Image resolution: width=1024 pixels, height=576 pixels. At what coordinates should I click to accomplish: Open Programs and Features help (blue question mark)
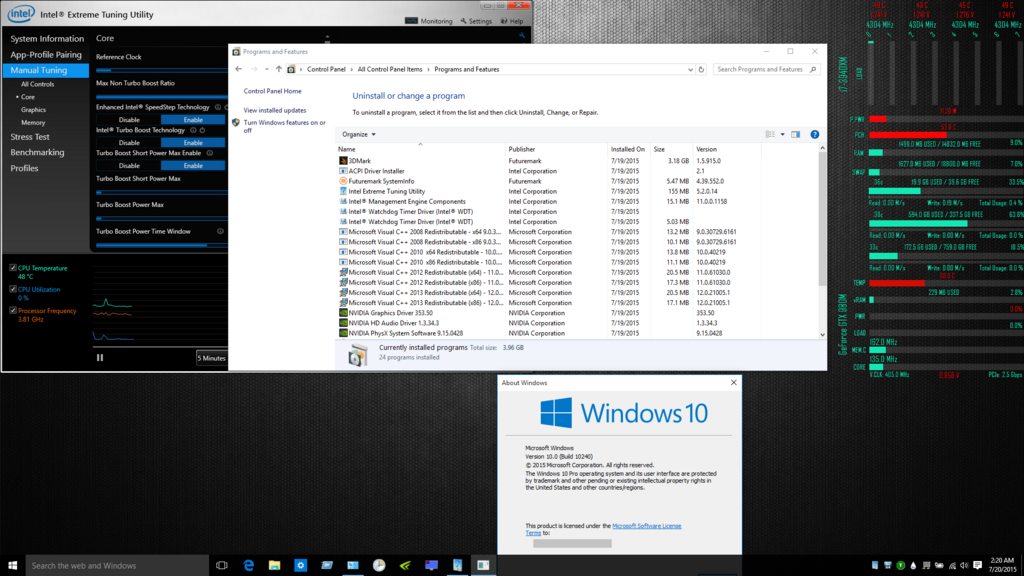point(814,135)
